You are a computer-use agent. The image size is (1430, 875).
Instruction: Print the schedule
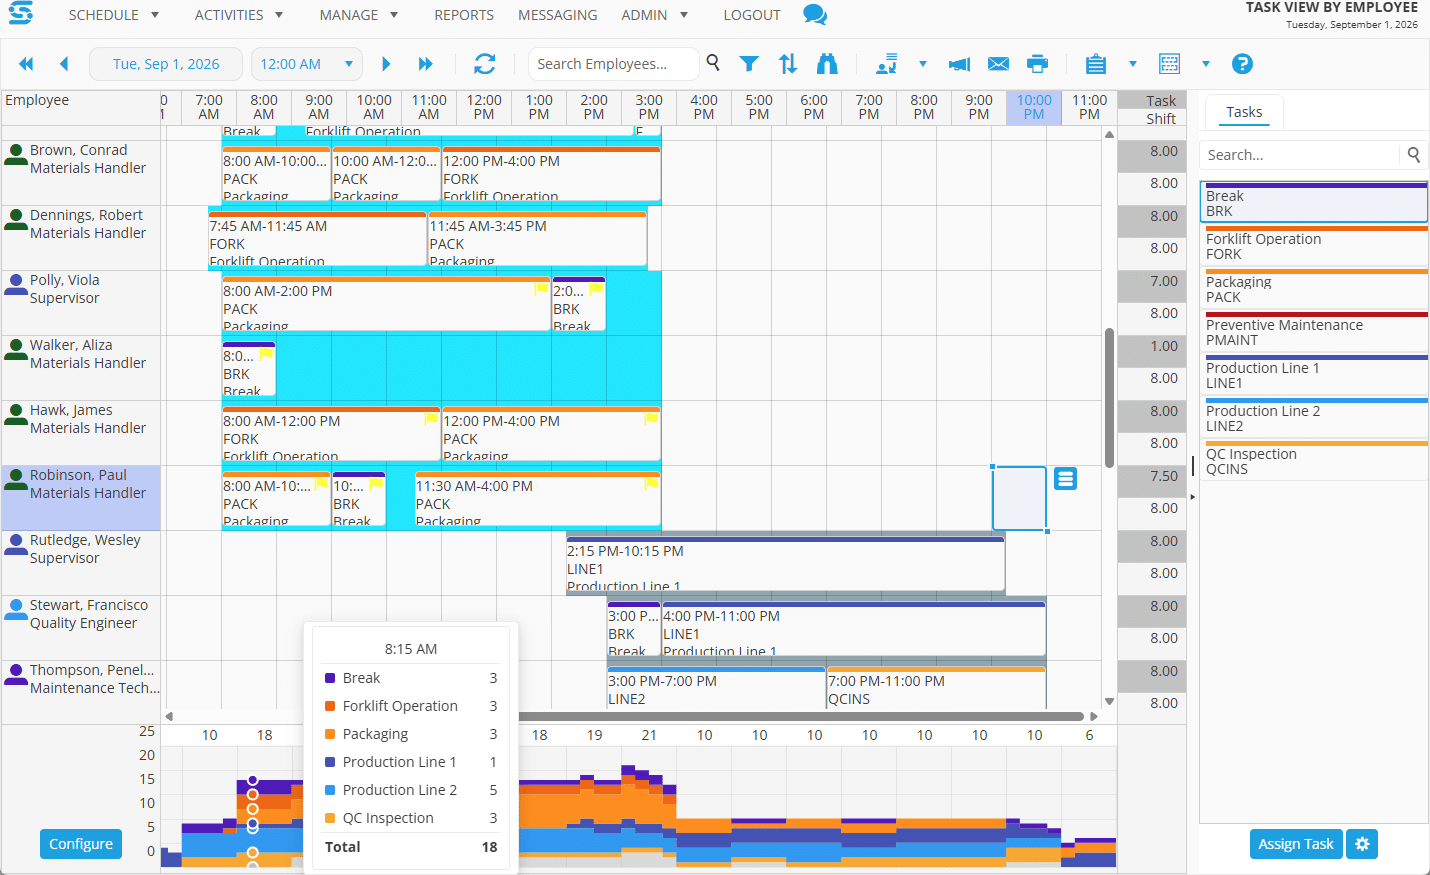pos(1038,64)
